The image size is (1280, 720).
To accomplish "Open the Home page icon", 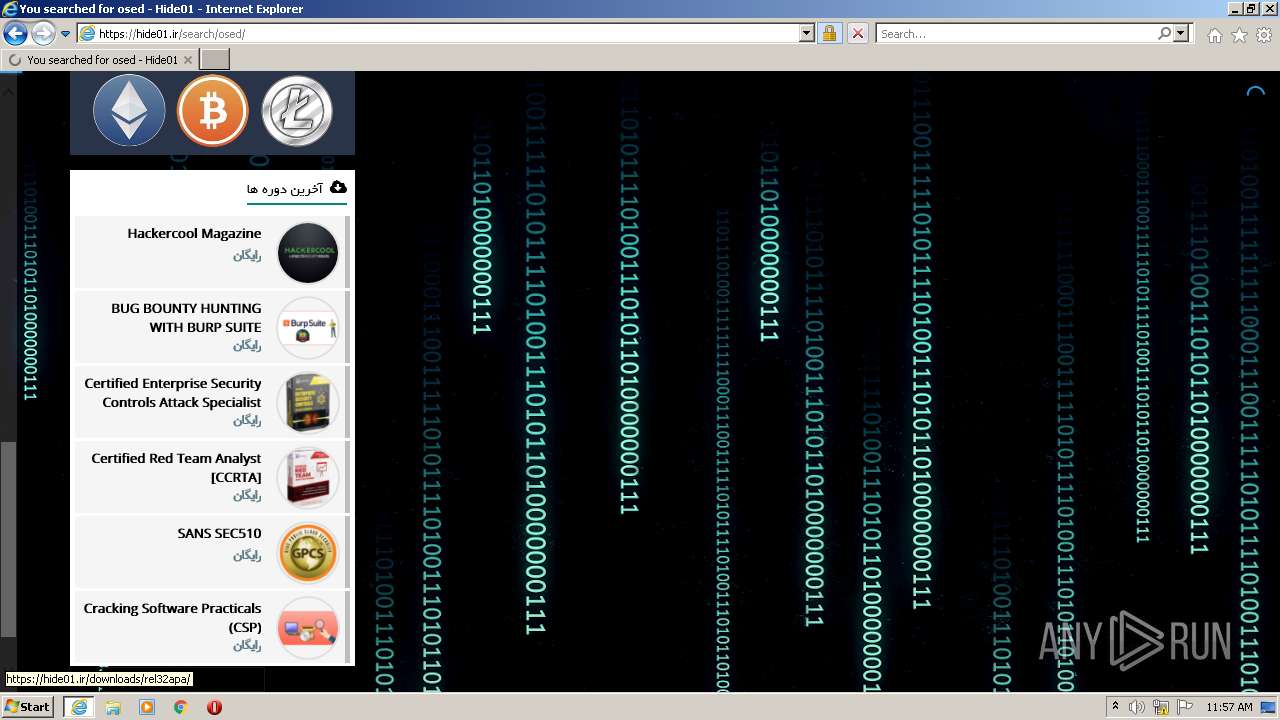I will [x=1214, y=35].
